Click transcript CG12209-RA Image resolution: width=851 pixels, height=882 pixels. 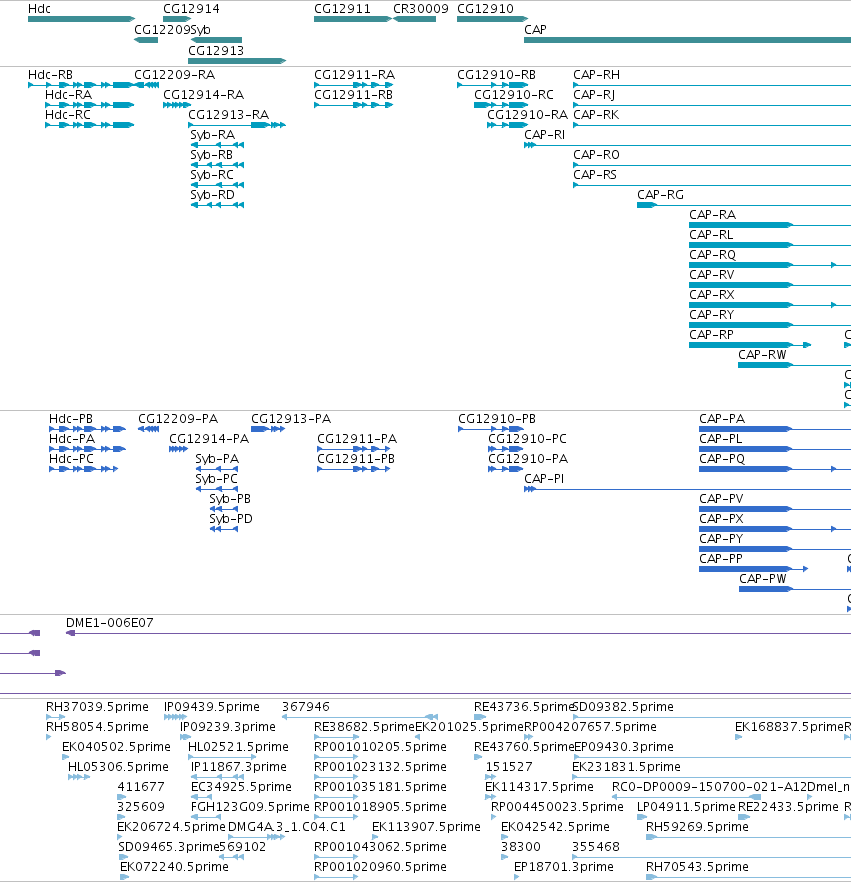pyautogui.click(x=146, y=85)
